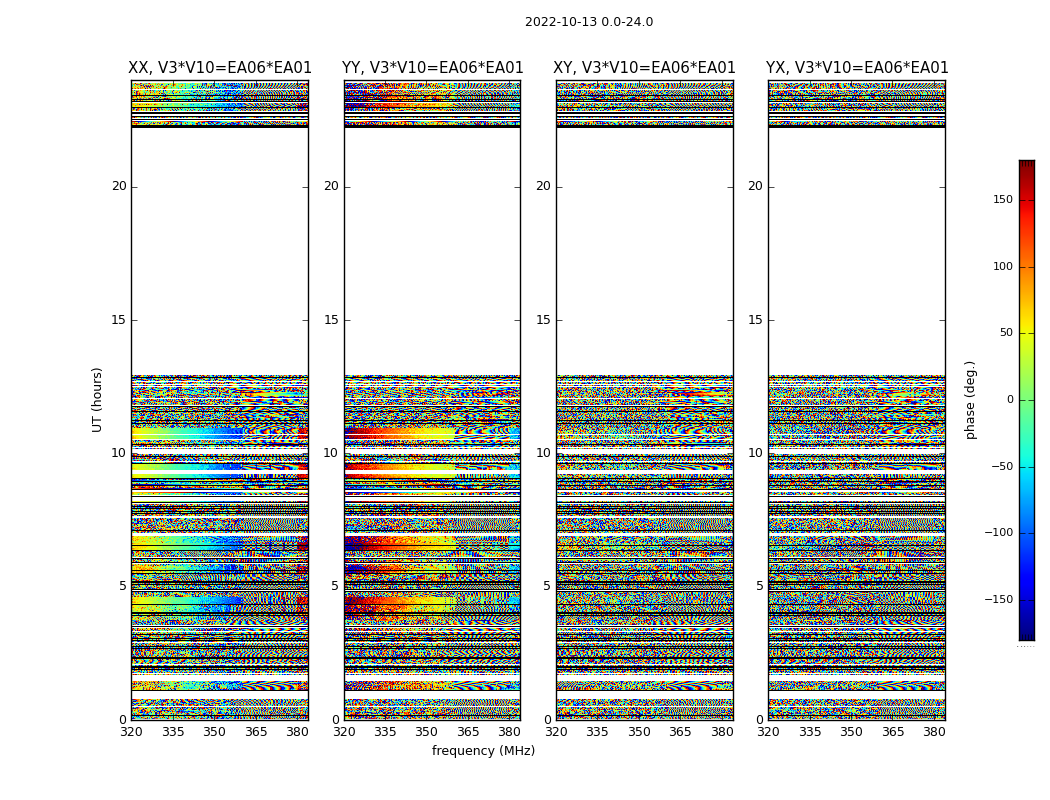Screen dimensions: 1050x800
Task: Click the UT (hours) axis label
Action: [x=97, y=400]
